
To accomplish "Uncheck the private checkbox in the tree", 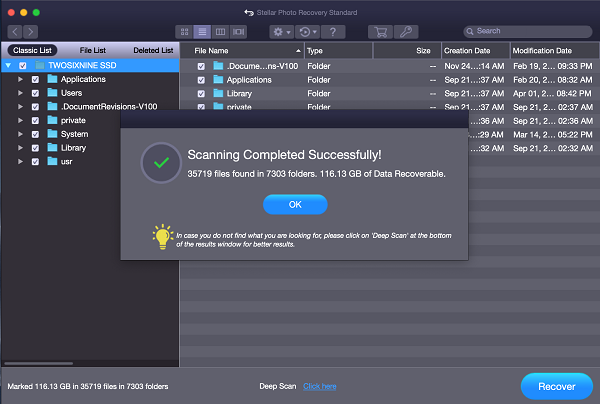I will 35,121.
